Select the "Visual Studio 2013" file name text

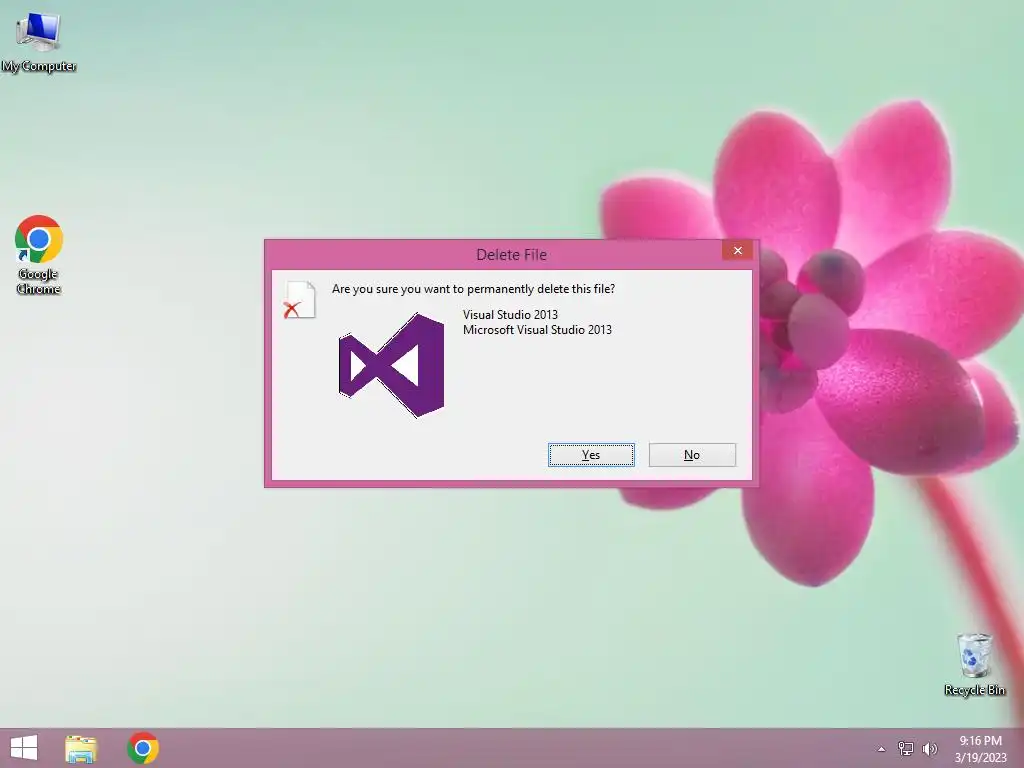click(510, 315)
